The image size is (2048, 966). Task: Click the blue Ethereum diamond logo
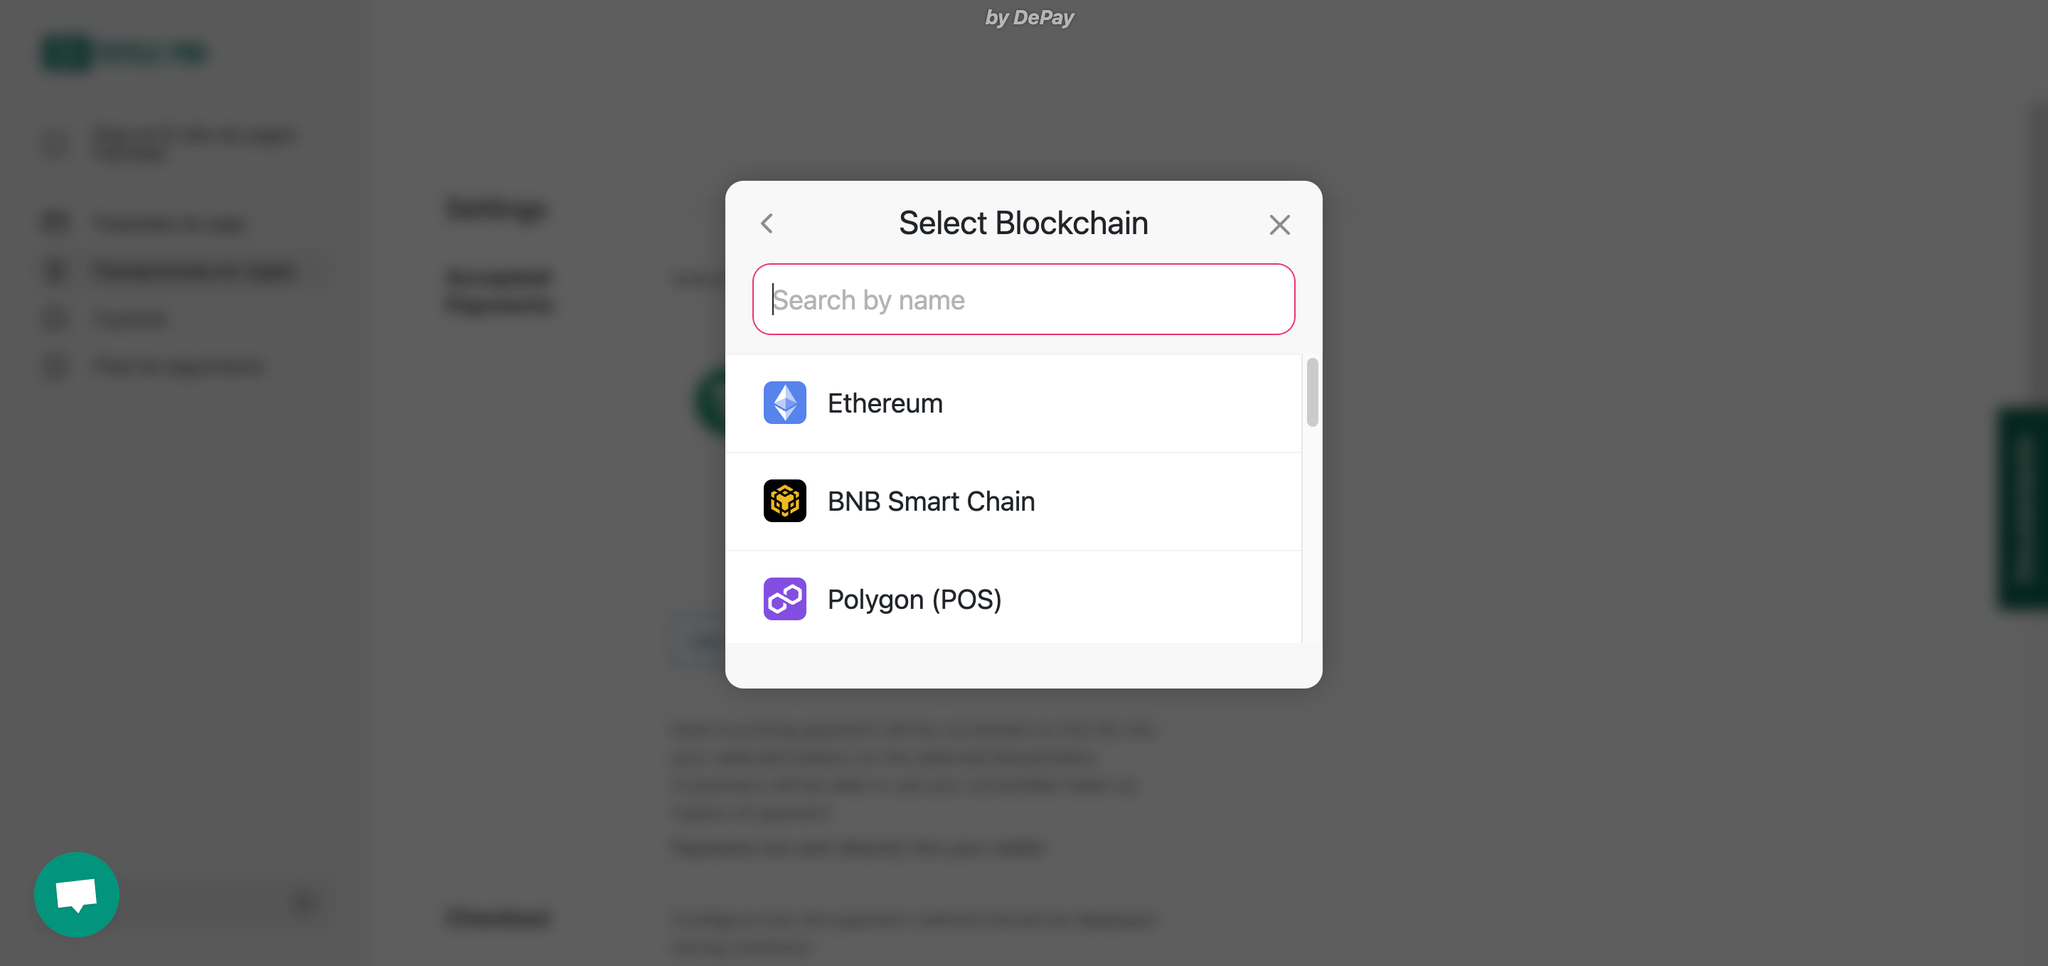pyautogui.click(x=785, y=403)
